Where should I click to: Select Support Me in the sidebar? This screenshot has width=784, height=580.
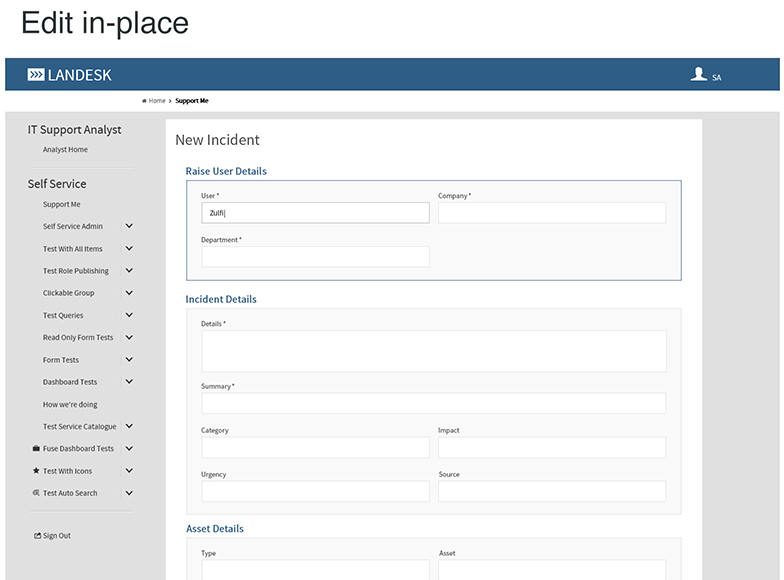coord(61,205)
